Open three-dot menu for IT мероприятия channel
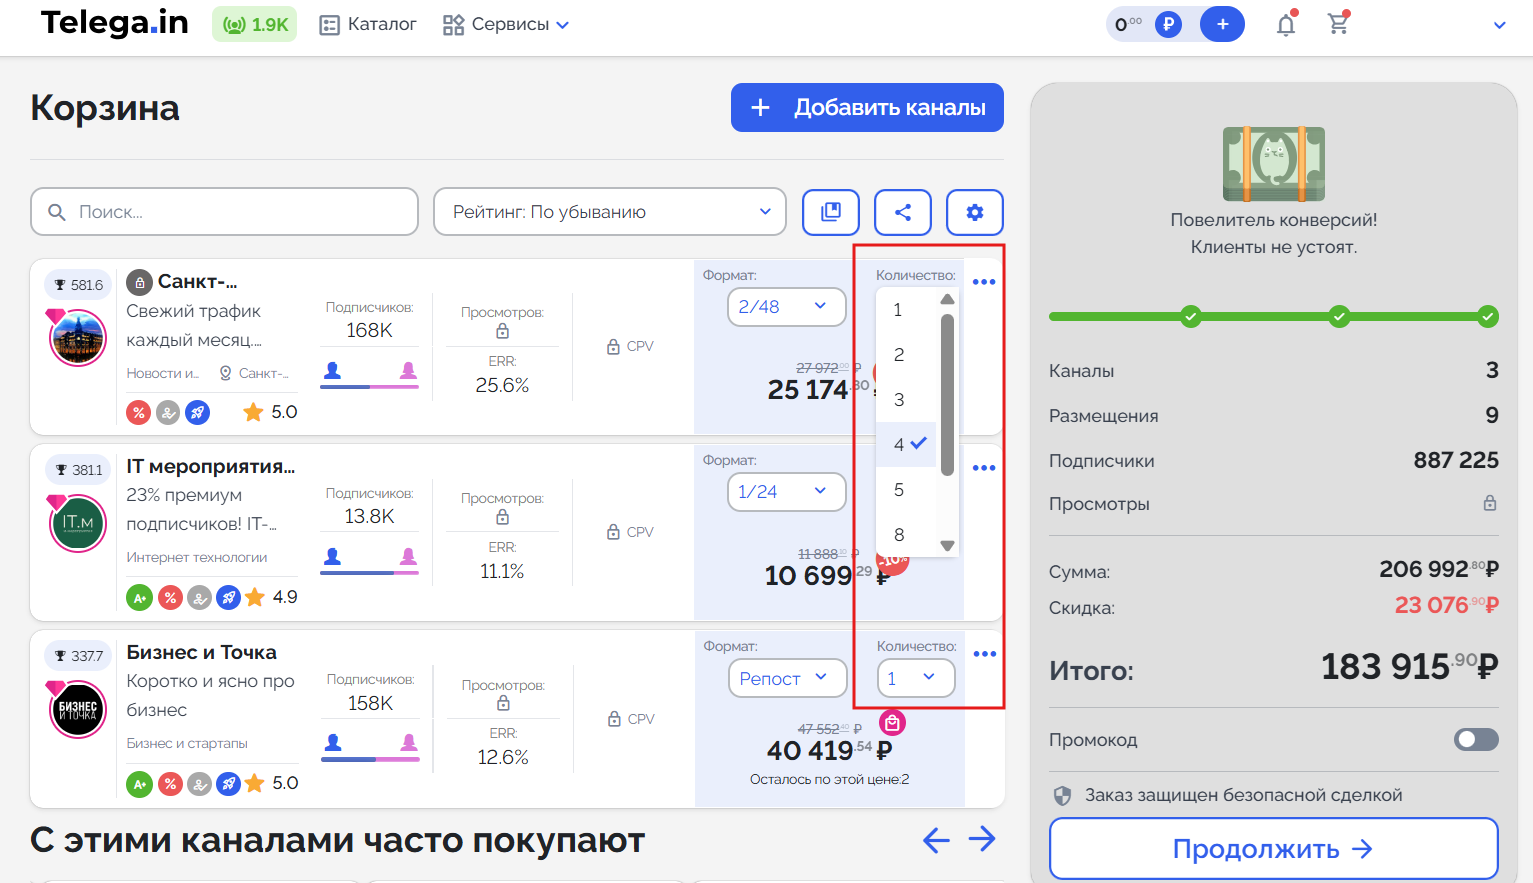Screen dimensions: 1533x883 (x=984, y=468)
